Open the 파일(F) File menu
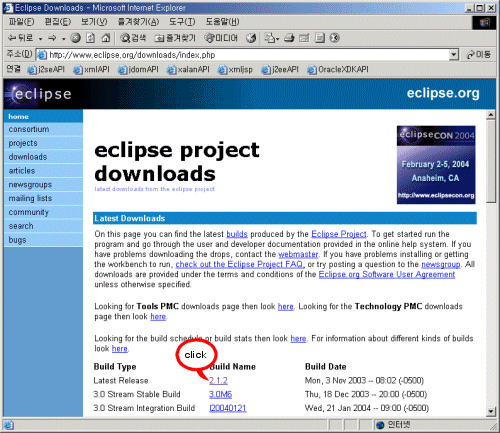This screenshot has height=433, width=500. 21,22
